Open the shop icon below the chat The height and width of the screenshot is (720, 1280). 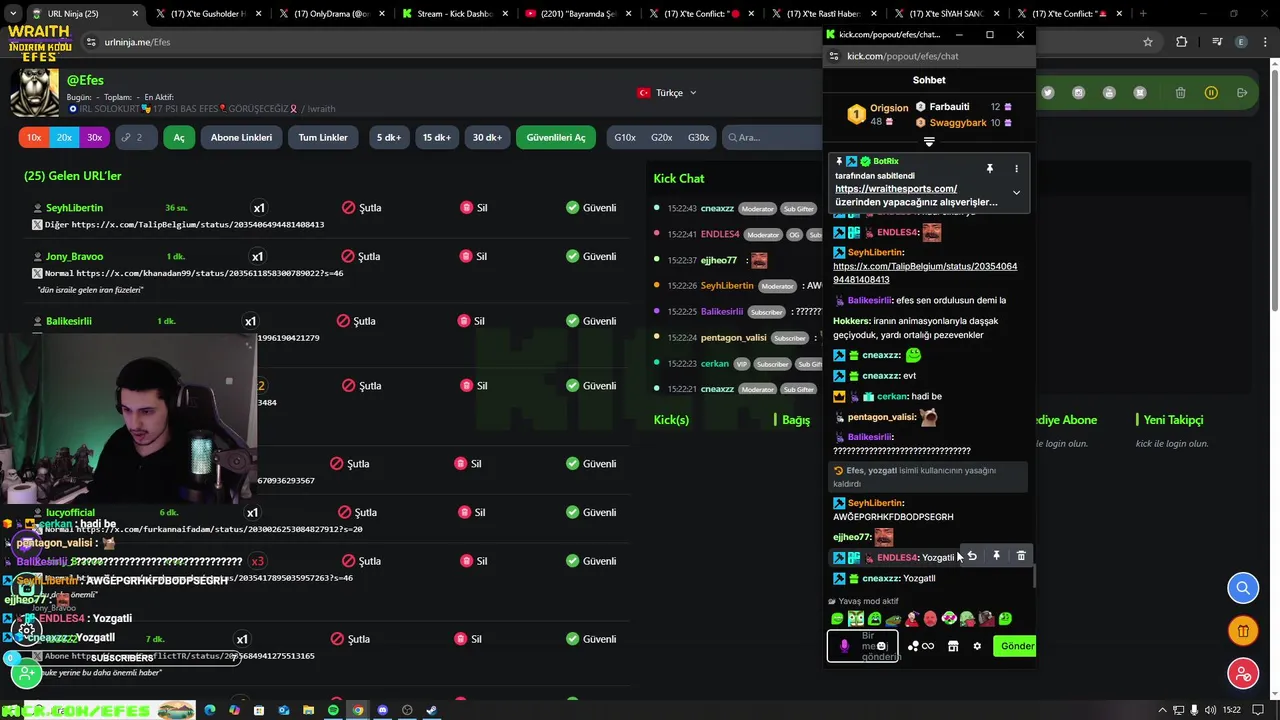click(953, 646)
